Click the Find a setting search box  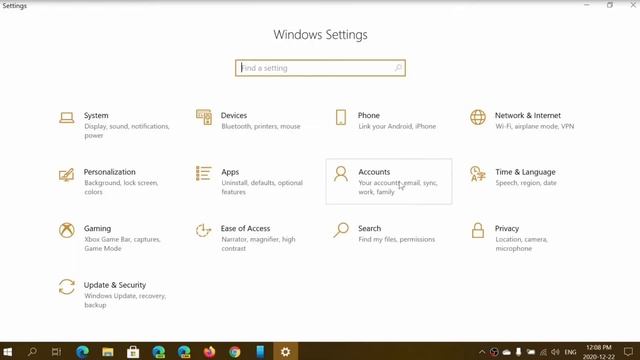[320, 68]
